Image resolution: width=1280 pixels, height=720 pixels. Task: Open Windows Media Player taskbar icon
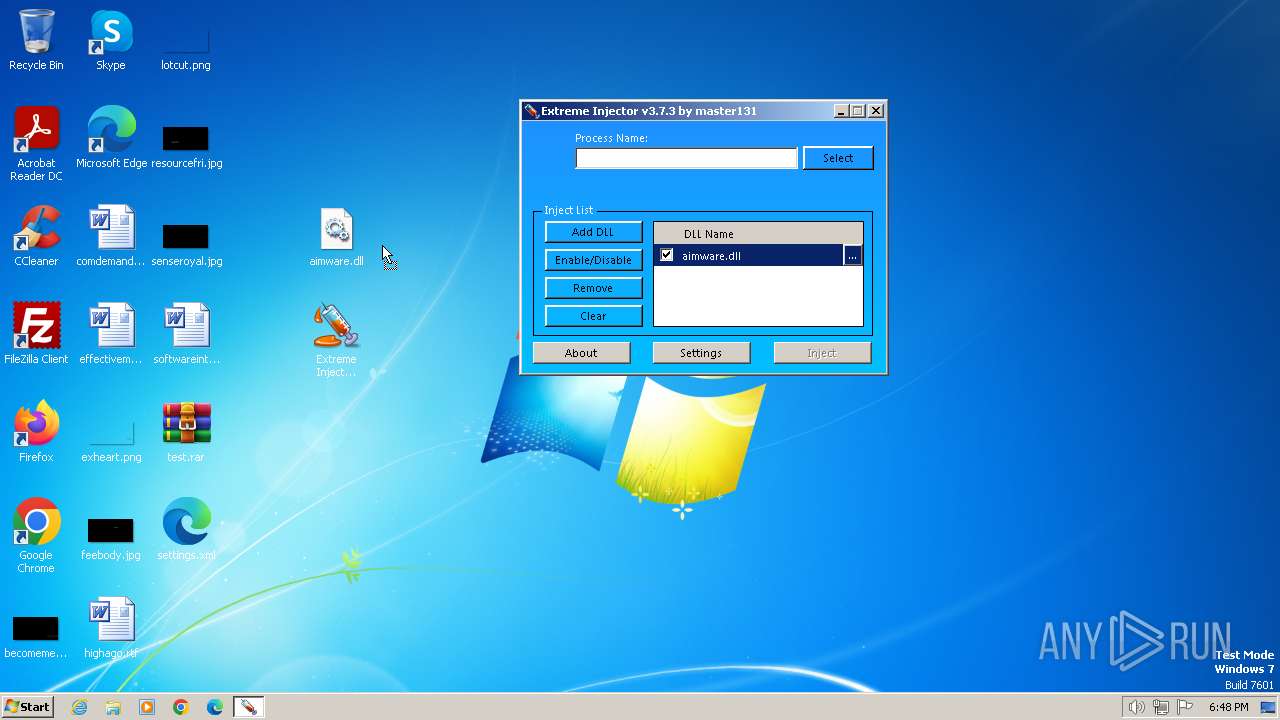click(x=147, y=707)
